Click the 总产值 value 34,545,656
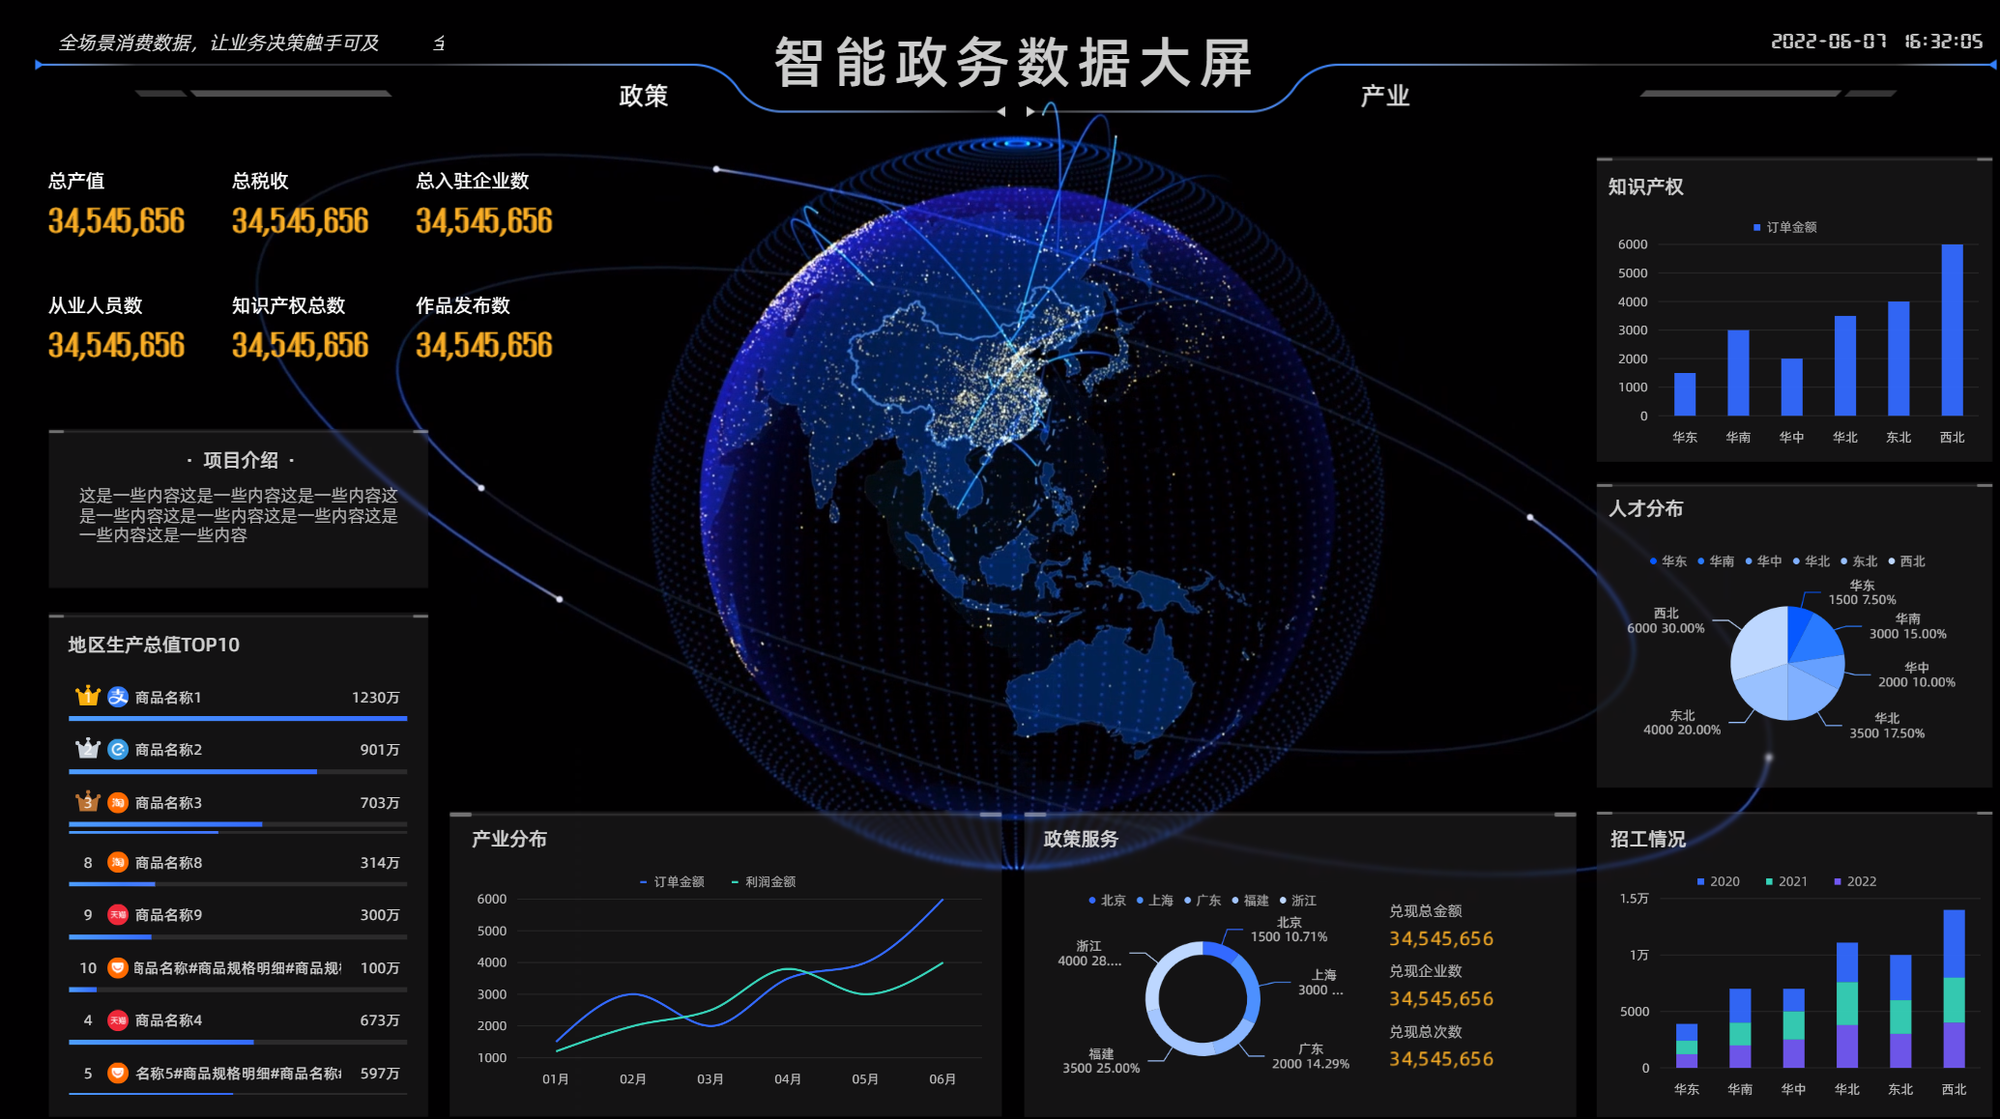Screen dimensions: 2000x1119 [116, 221]
